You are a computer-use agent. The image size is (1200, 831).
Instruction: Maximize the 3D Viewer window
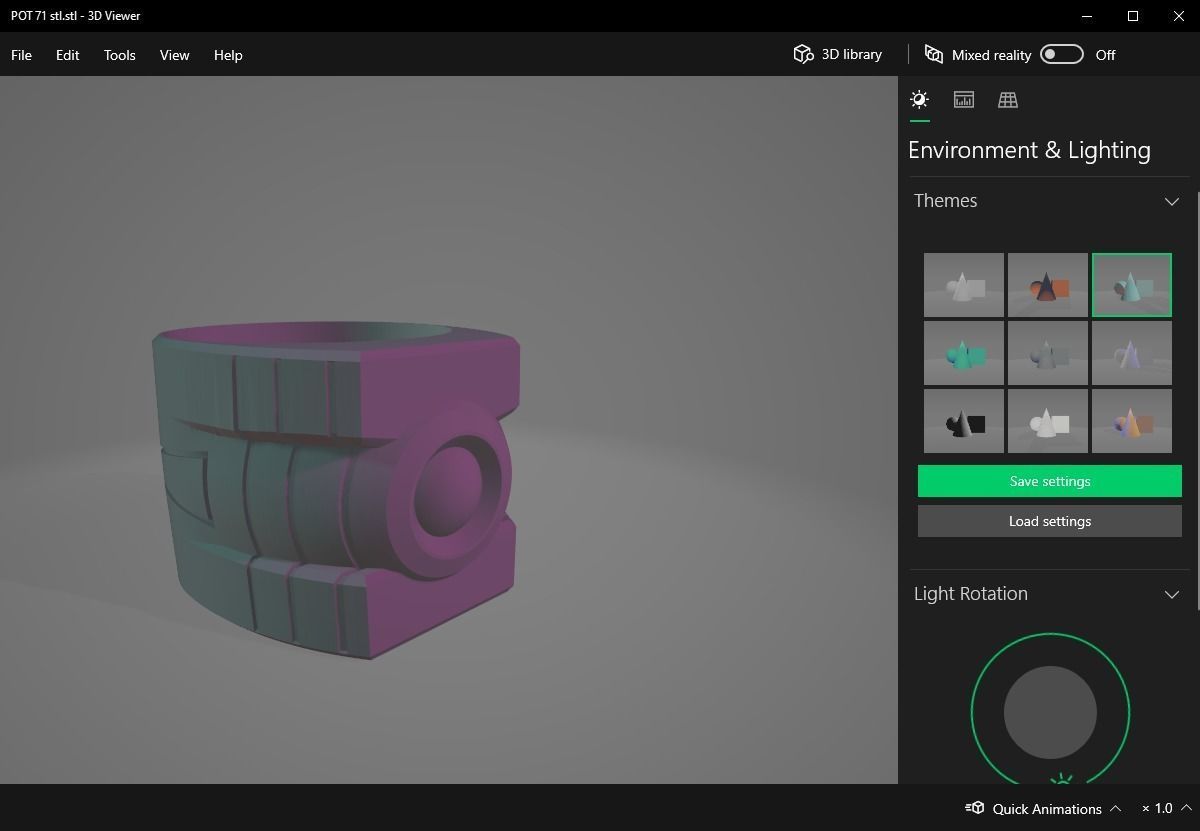(x=1133, y=16)
